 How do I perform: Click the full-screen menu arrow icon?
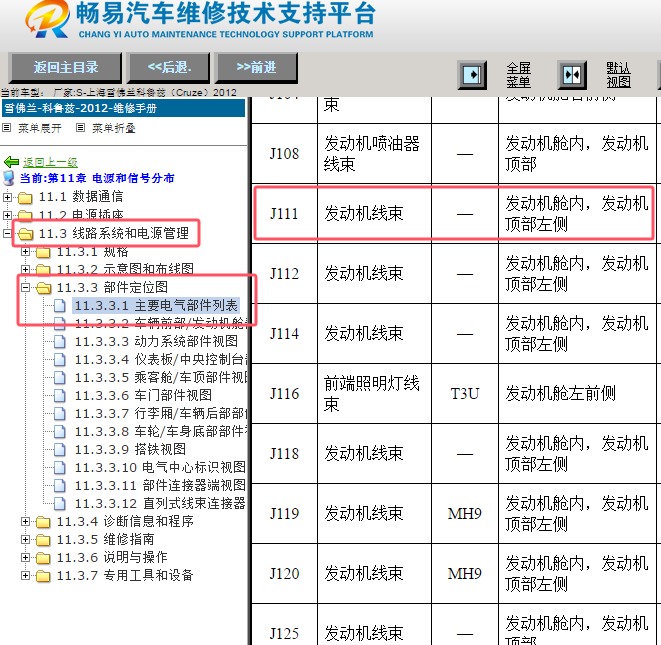coord(472,75)
